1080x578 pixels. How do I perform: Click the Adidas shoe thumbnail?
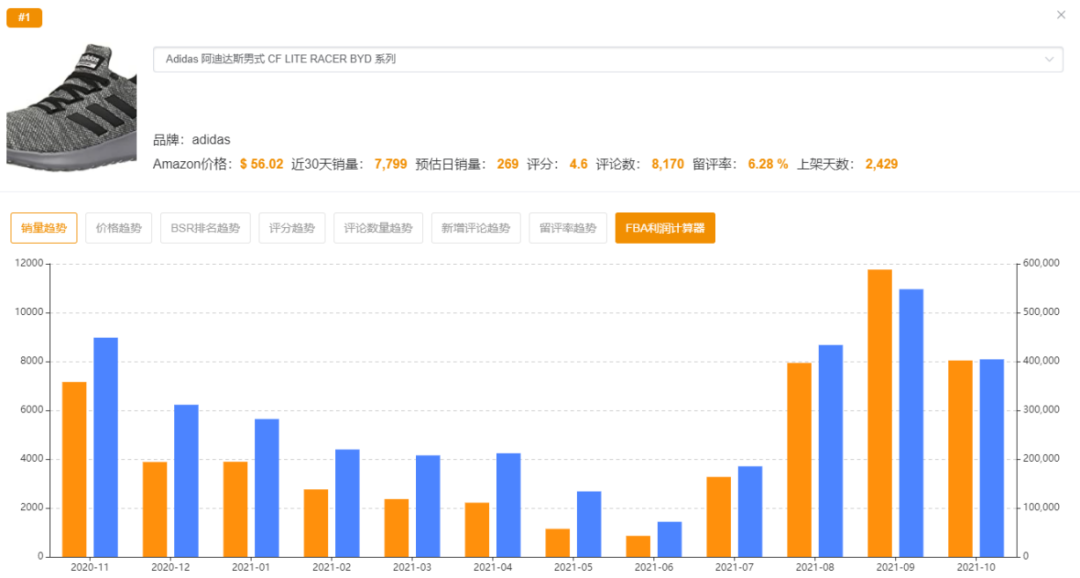point(72,107)
